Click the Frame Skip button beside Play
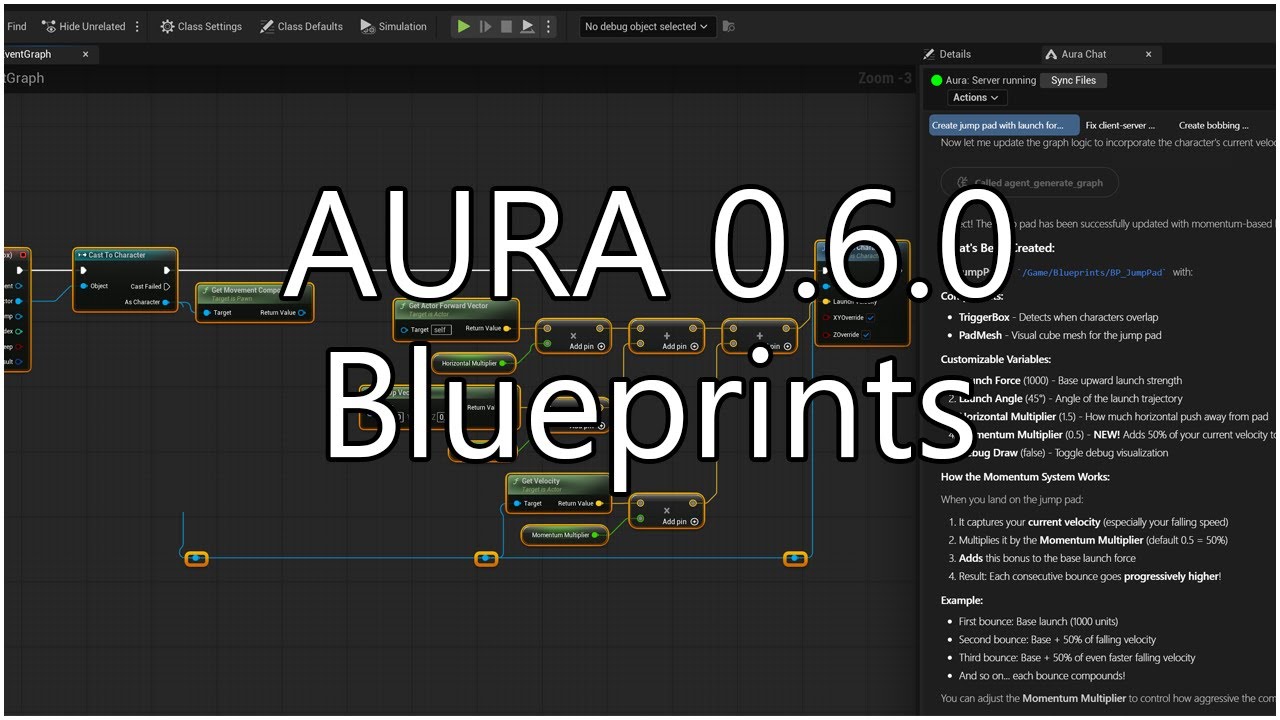 click(485, 27)
